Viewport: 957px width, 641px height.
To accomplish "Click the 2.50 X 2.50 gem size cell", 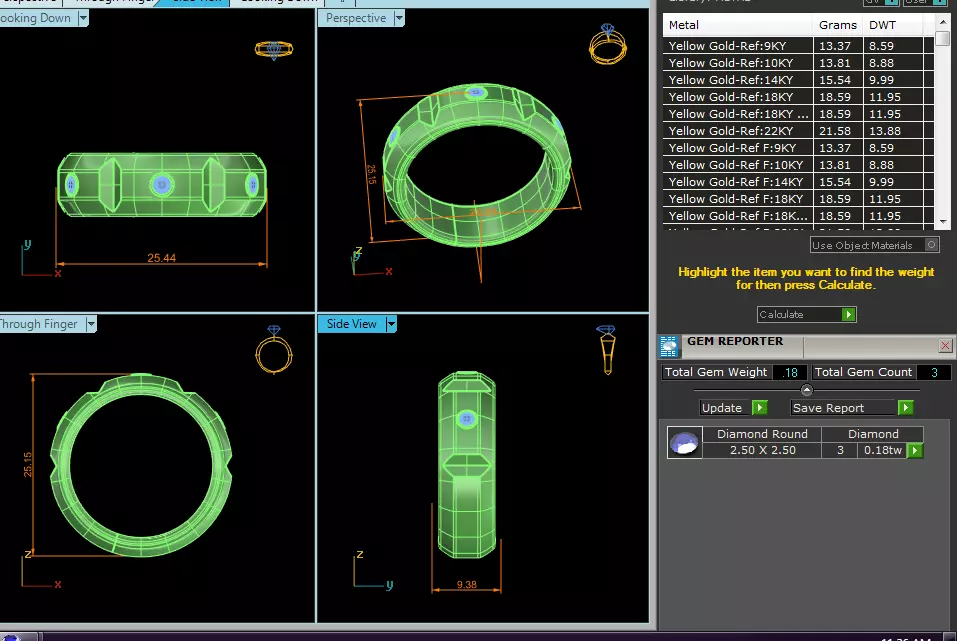I will (x=762, y=451).
